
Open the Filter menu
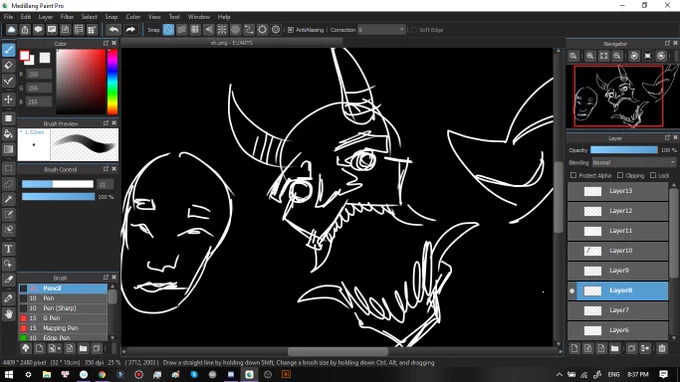(67, 17)
